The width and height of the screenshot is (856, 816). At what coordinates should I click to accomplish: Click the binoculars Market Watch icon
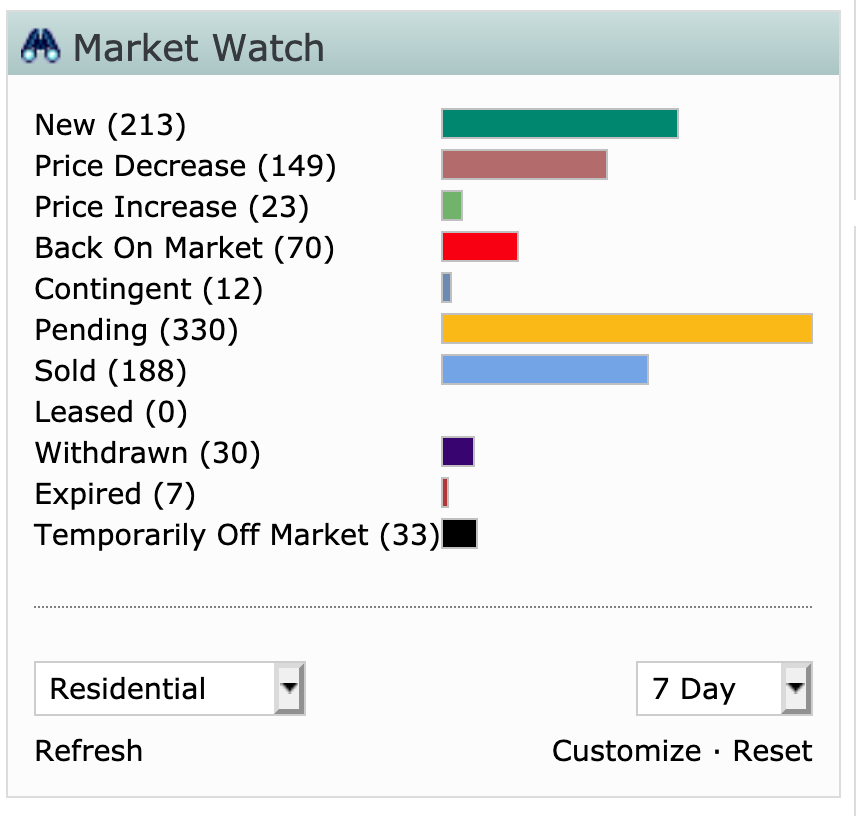[x=41, y=48]
